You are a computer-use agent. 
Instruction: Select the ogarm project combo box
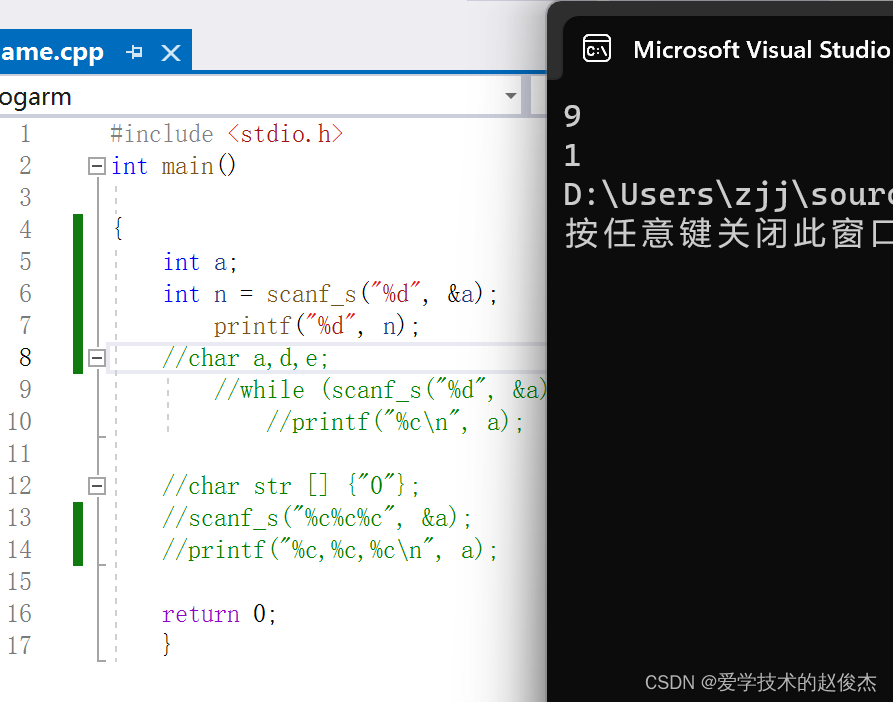pyautogui.click(x=260, y=96)
